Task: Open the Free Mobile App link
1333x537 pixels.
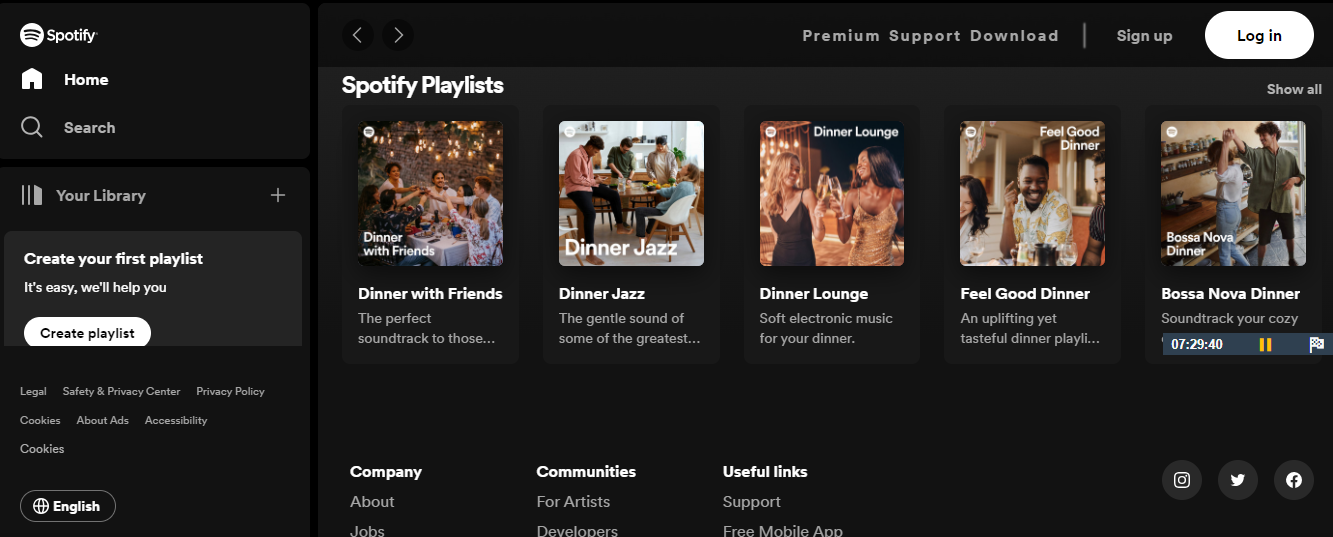Action: pos(783,531)
